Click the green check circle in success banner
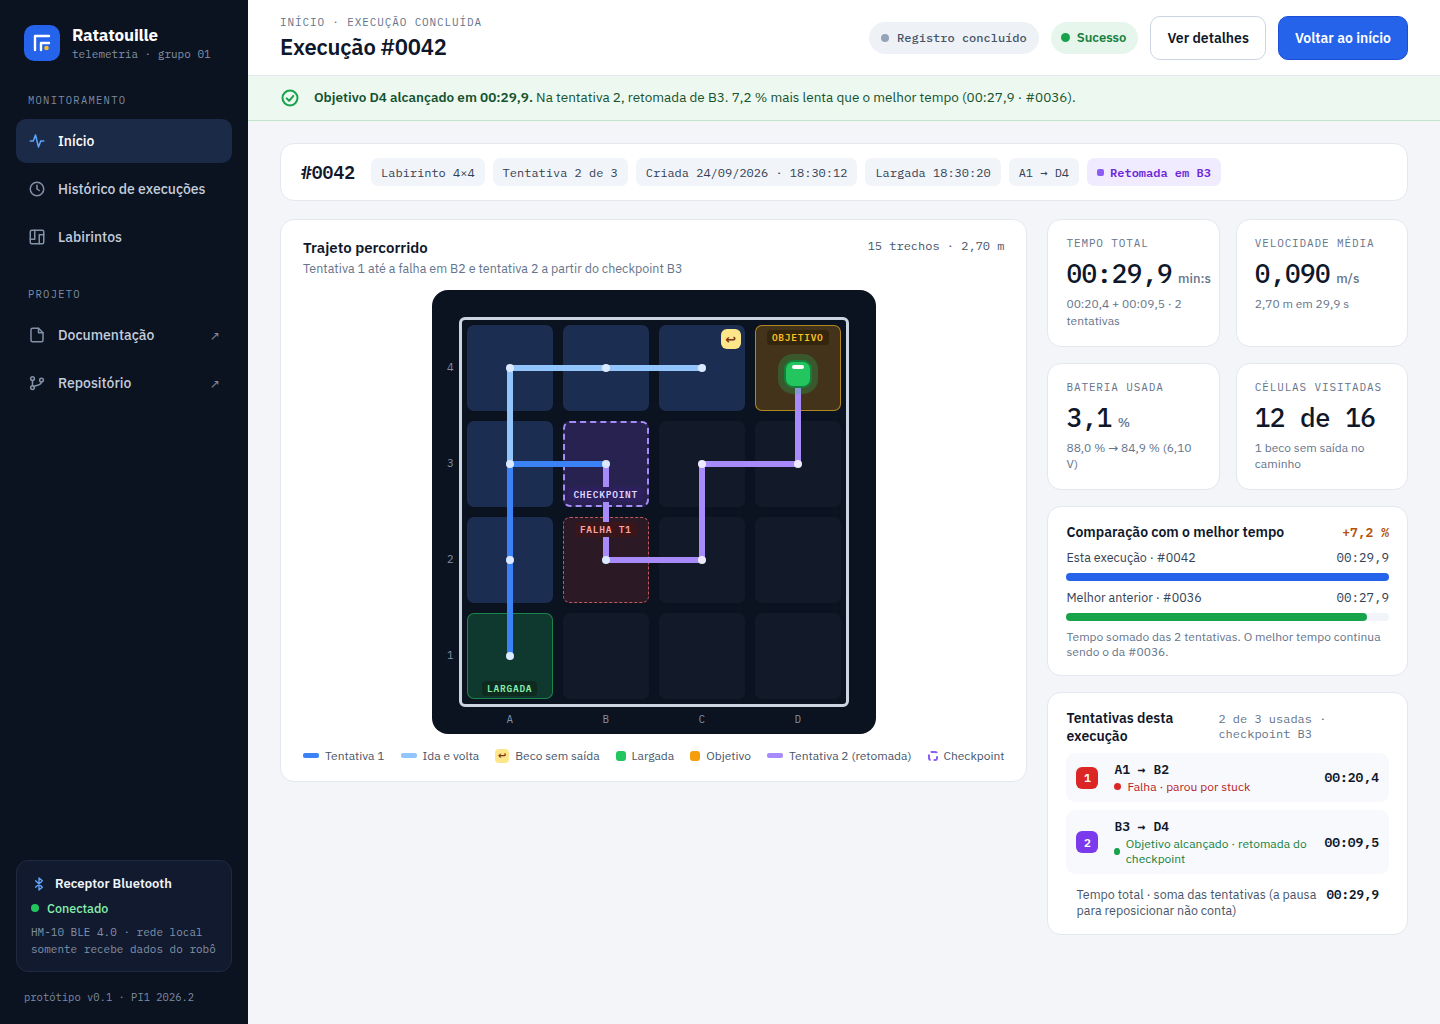The width and height of the screenshot is (1440, 1024). pyautogui.click(x=290, y=98)
